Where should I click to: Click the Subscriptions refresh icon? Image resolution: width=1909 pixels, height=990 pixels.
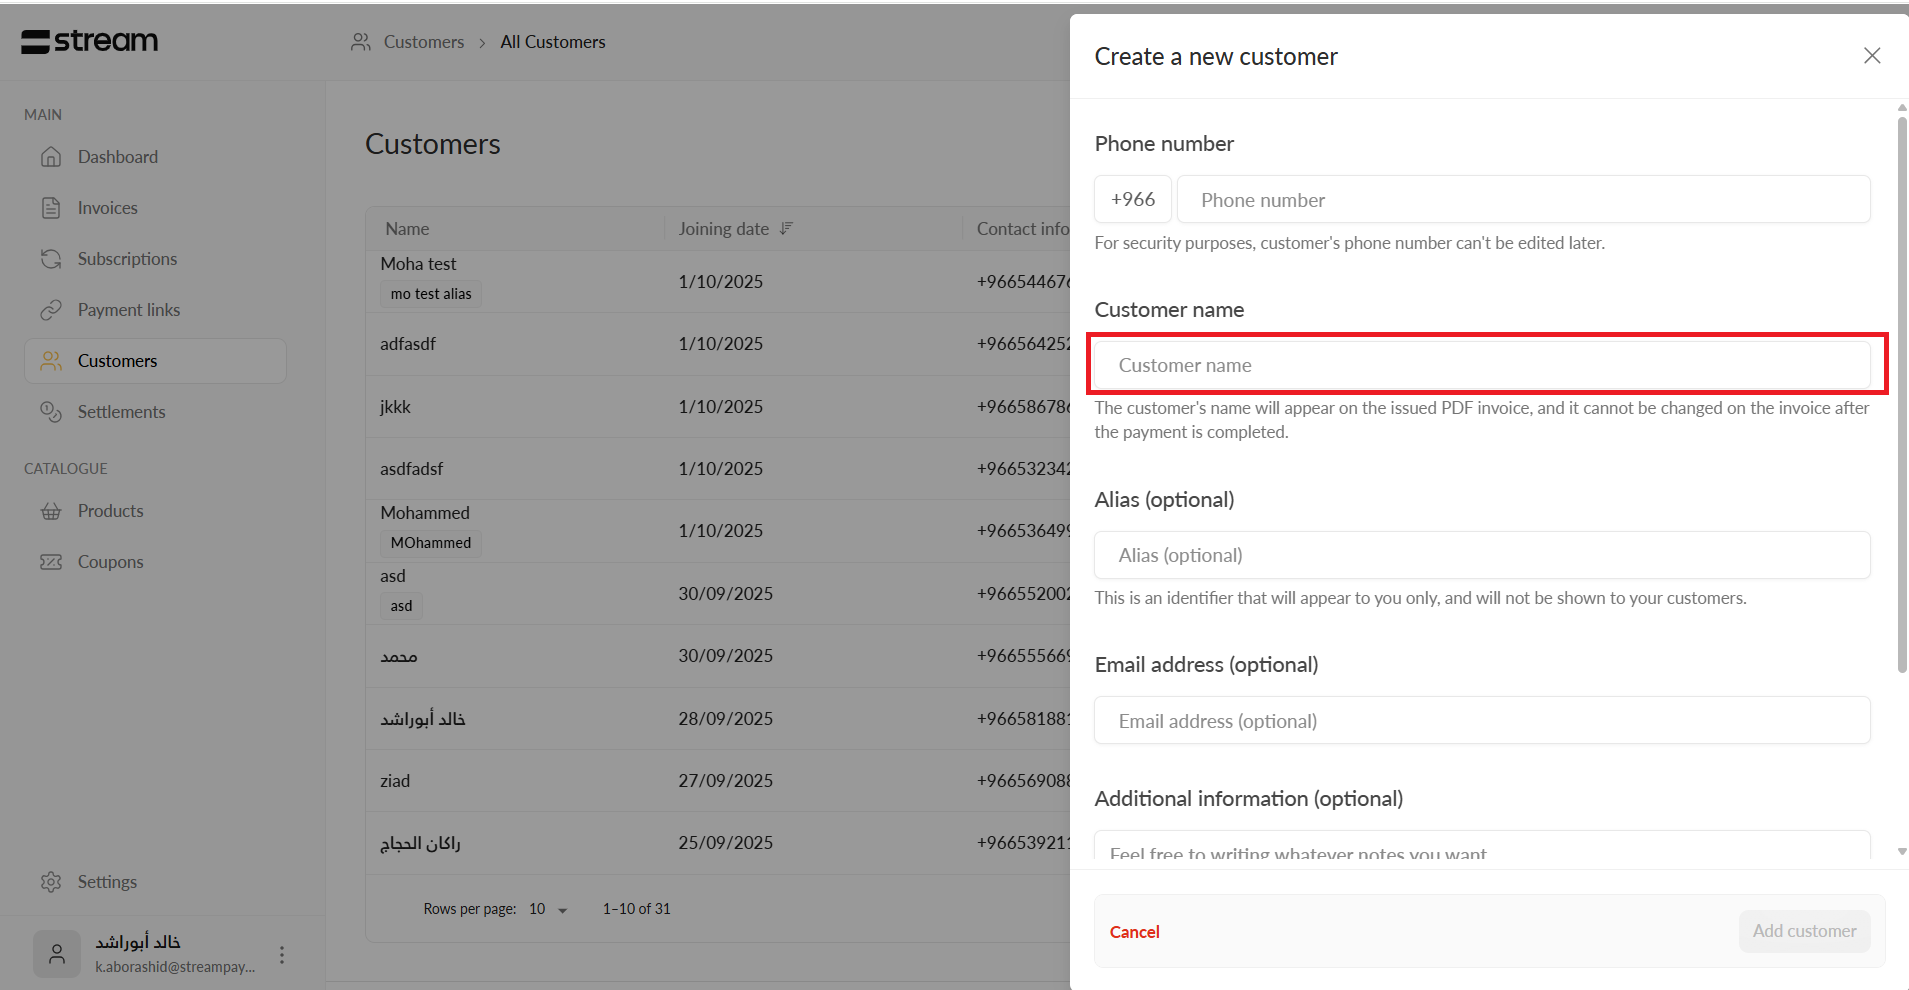pyautogui.click(x=51, y=259)
